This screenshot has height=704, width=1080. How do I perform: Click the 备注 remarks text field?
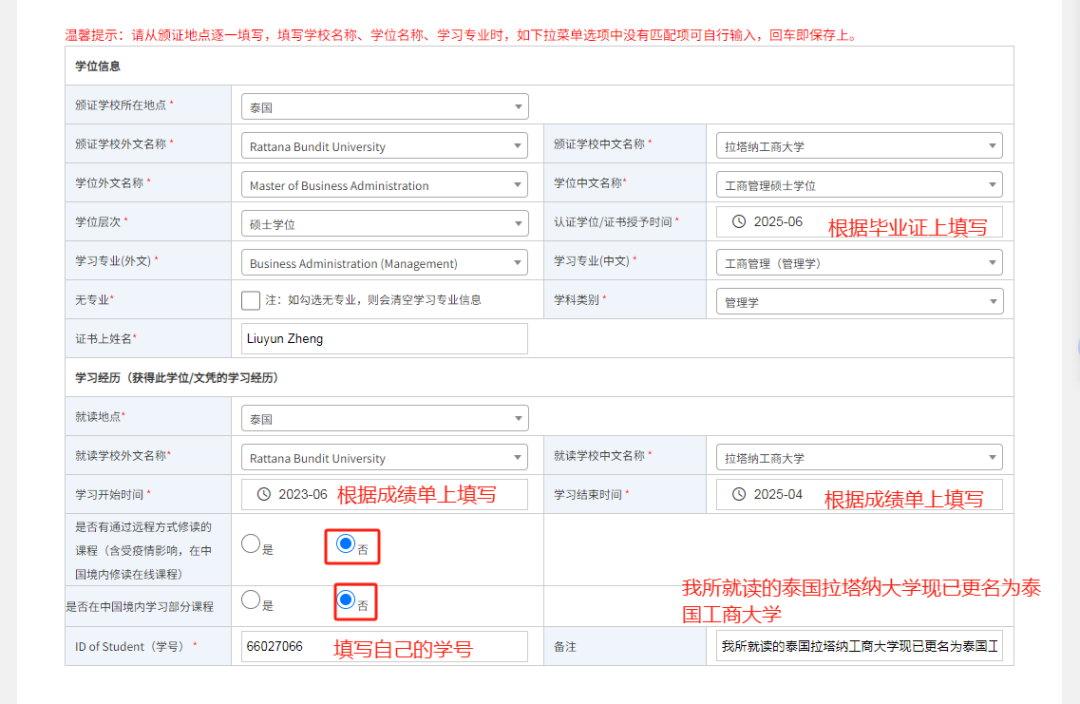(859, 646)
